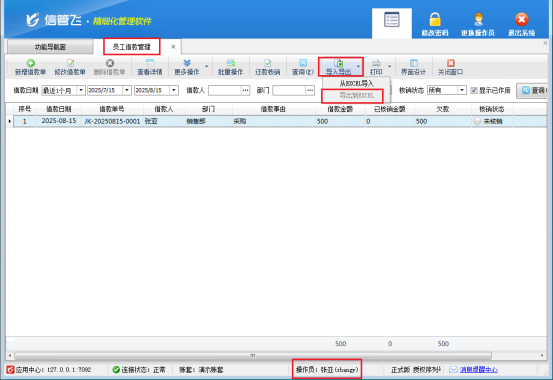Click the 新增借款单 add icon
Image resolution: width=553 pixels, height=380 pixels.
click(30, 63)
